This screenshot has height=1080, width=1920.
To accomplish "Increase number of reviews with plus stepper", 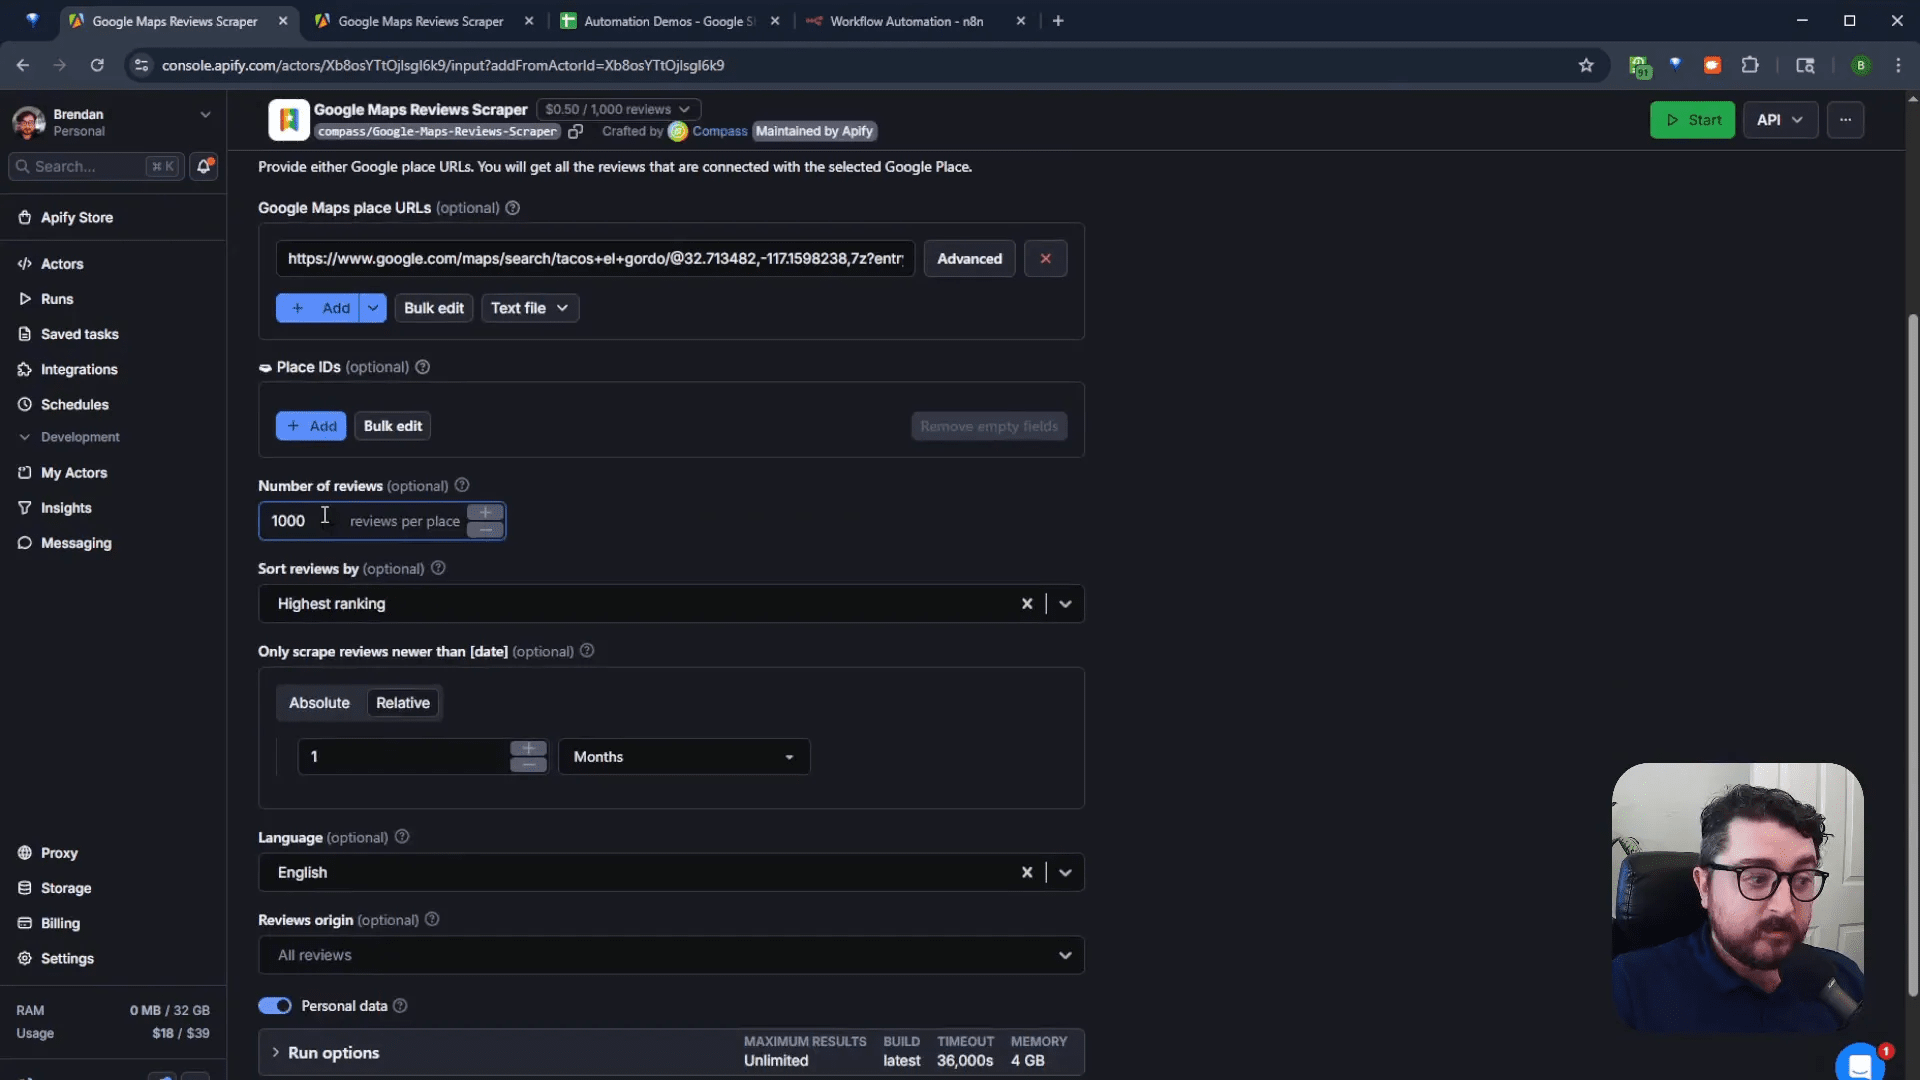I will tap(485, 512).
